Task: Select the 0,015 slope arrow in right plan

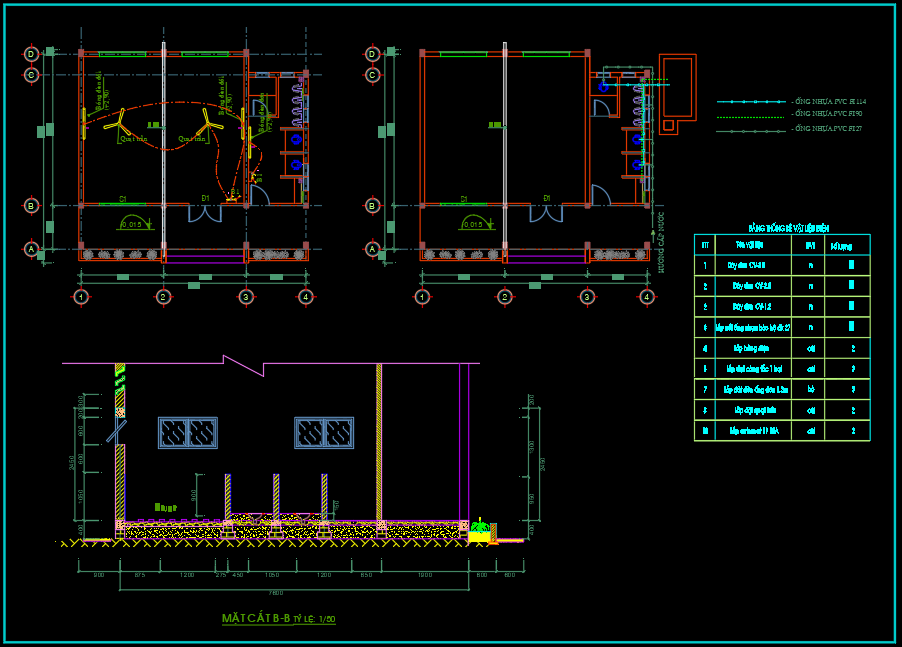Action: [474, 223]
